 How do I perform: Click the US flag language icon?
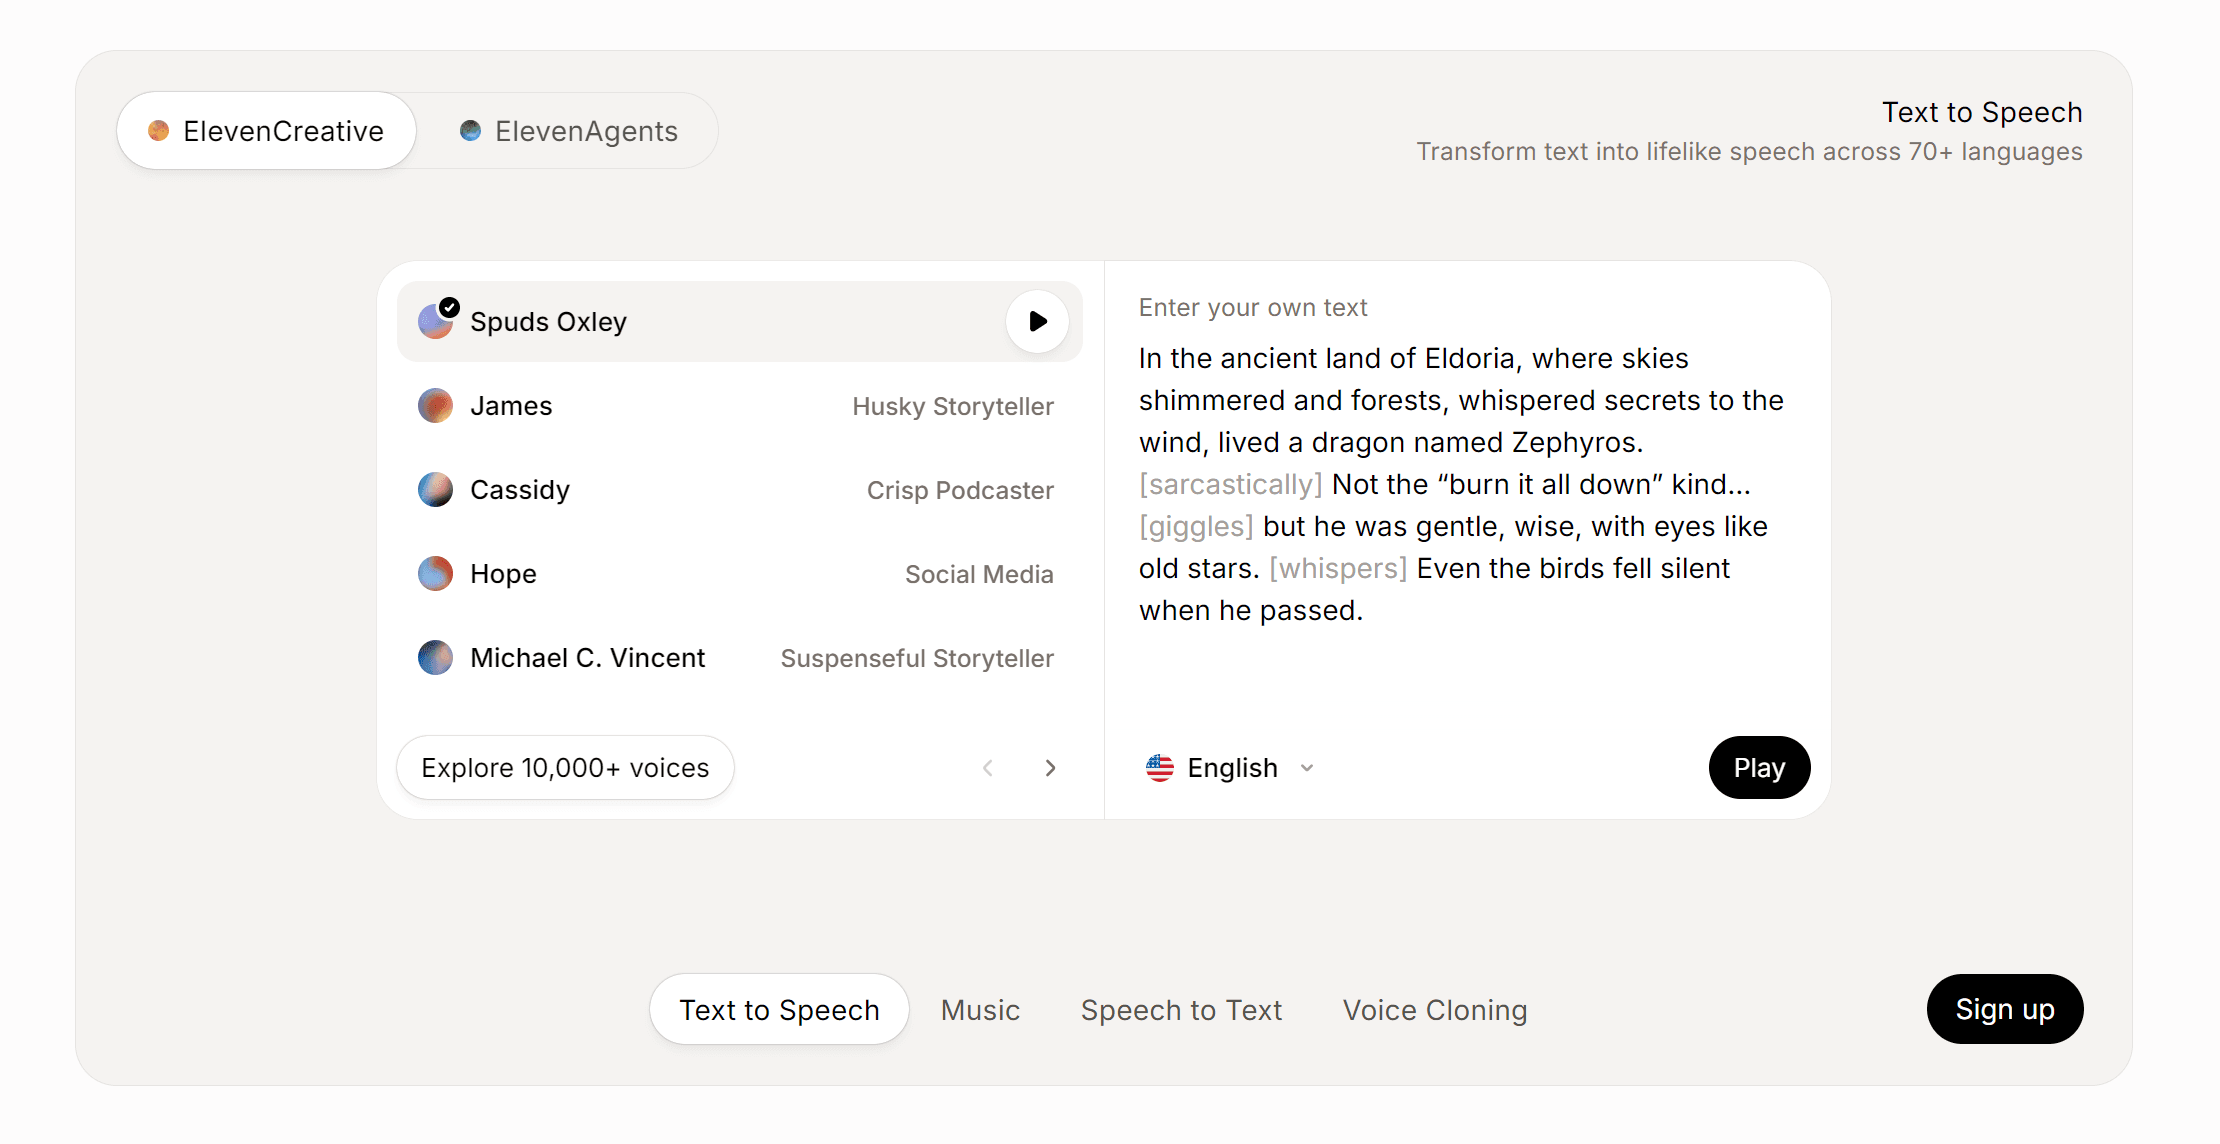1159,768
